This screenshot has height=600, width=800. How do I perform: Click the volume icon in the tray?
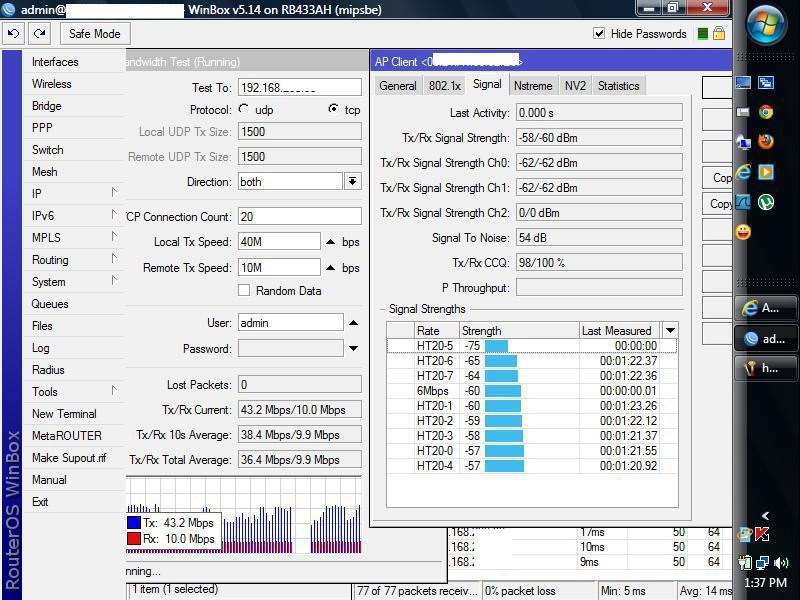(x=780, y=562)
